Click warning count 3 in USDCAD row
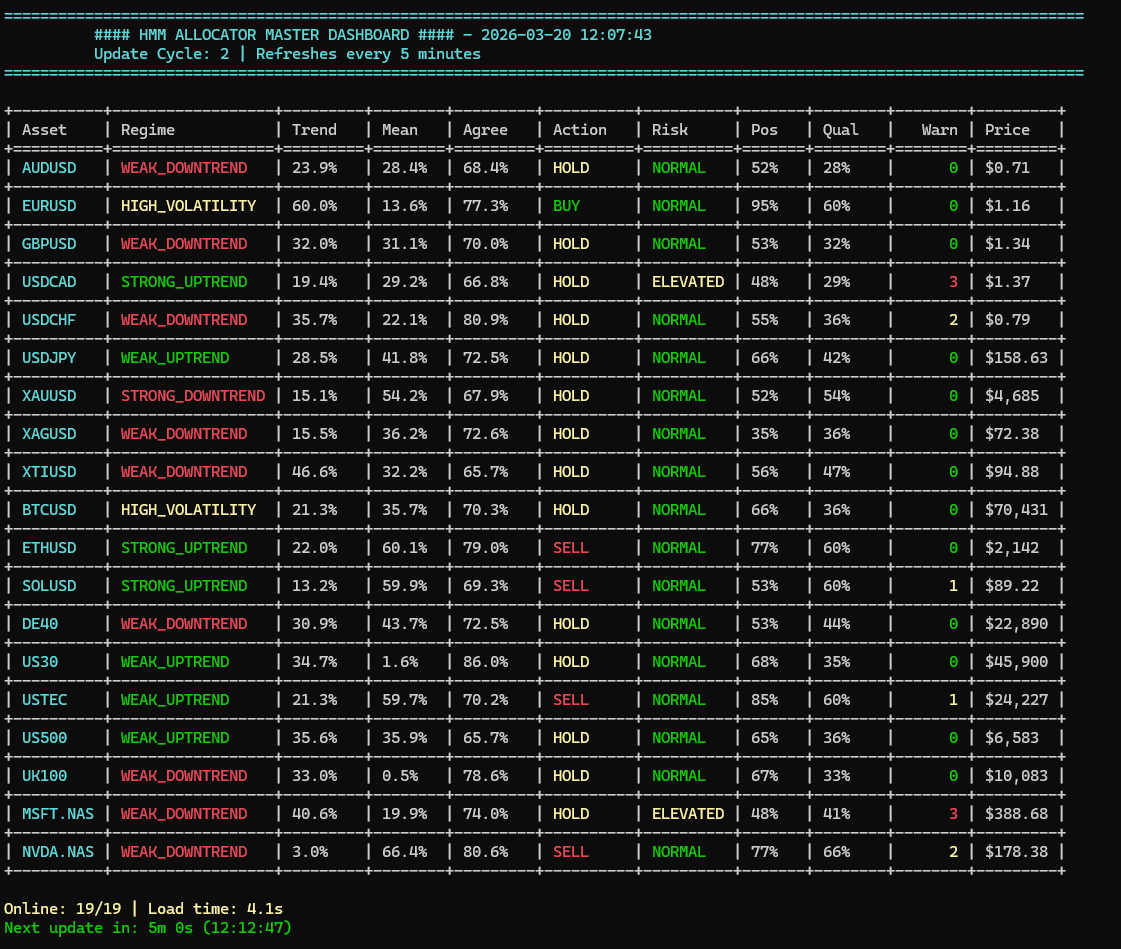This screenshot has width=1121, height=949. coord(953,282)
